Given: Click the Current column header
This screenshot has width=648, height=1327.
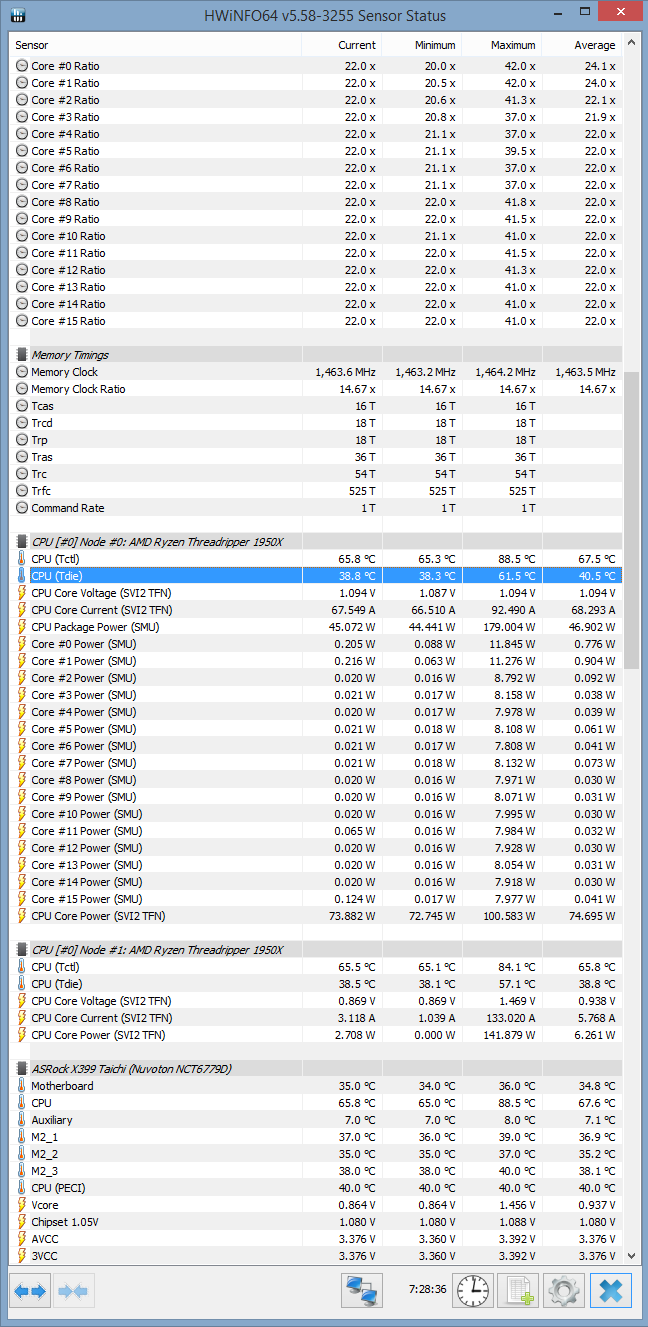Looking at the screenshot, I should coord(341,45).
